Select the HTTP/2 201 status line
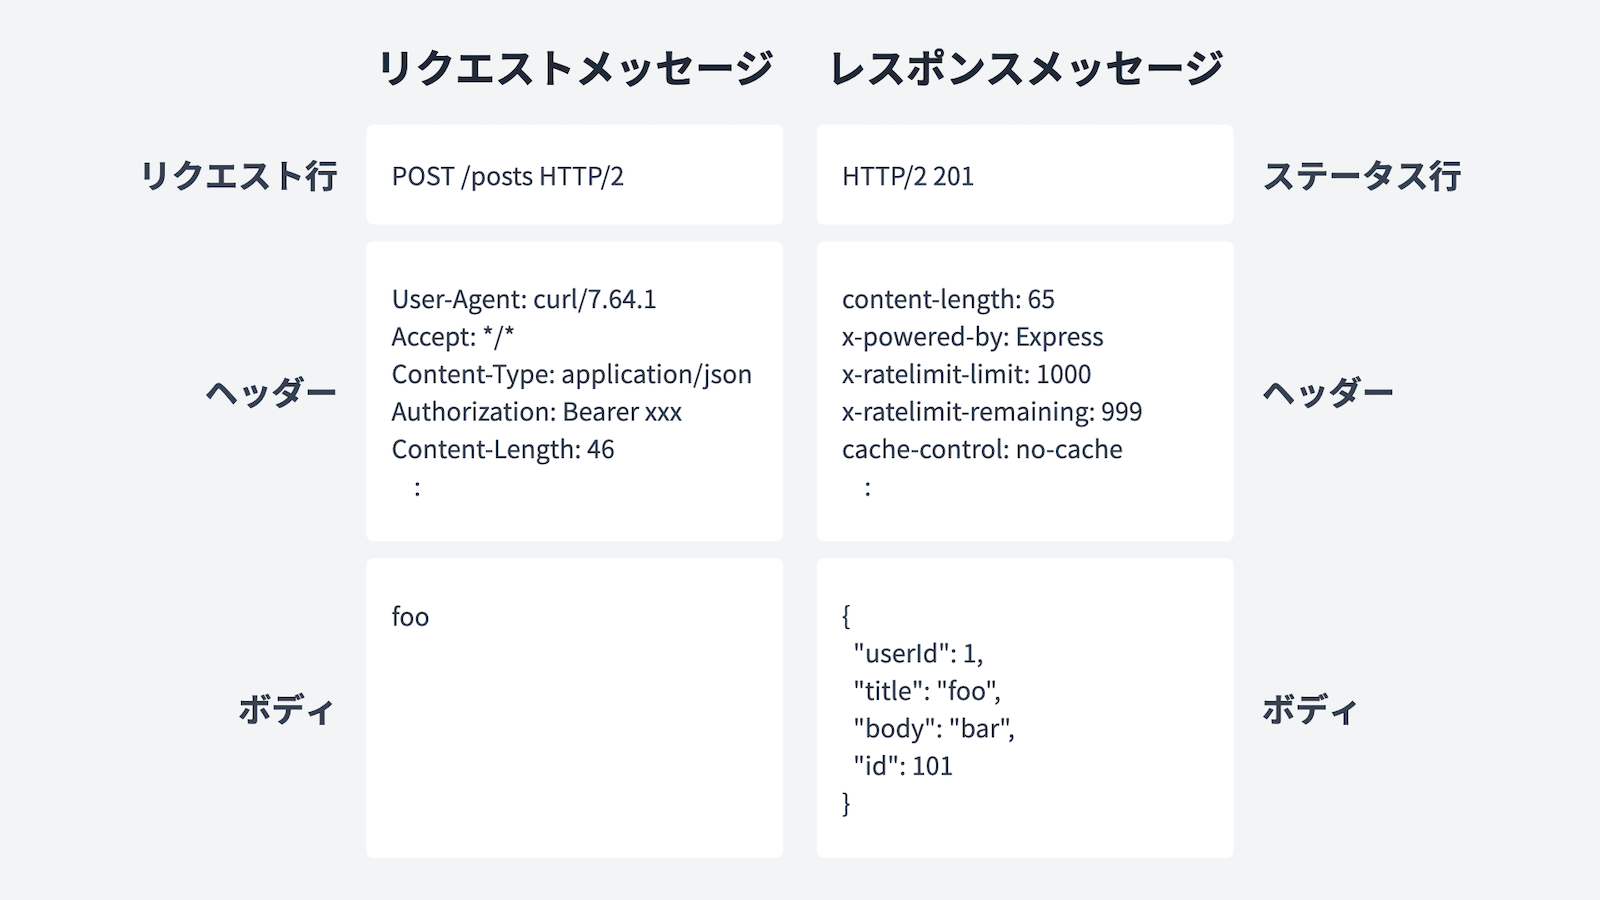 click(908, 177)
